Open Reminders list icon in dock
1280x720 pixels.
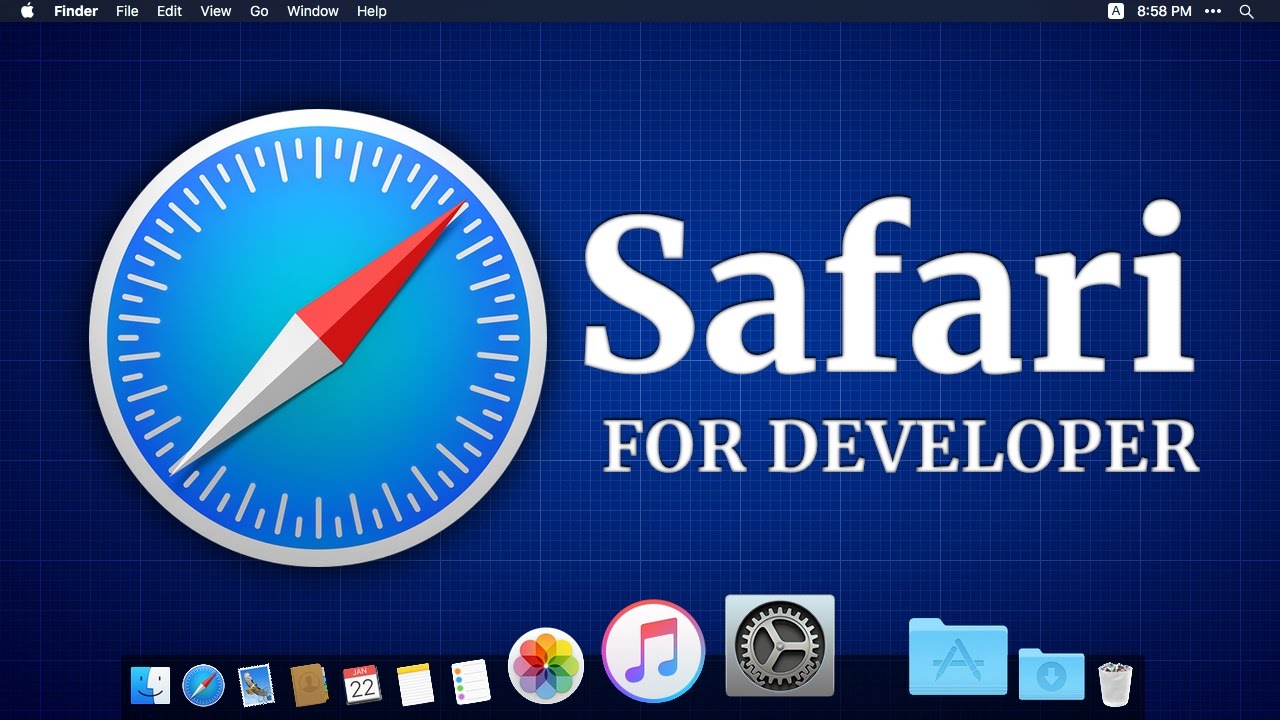click(x=470, y=682)
